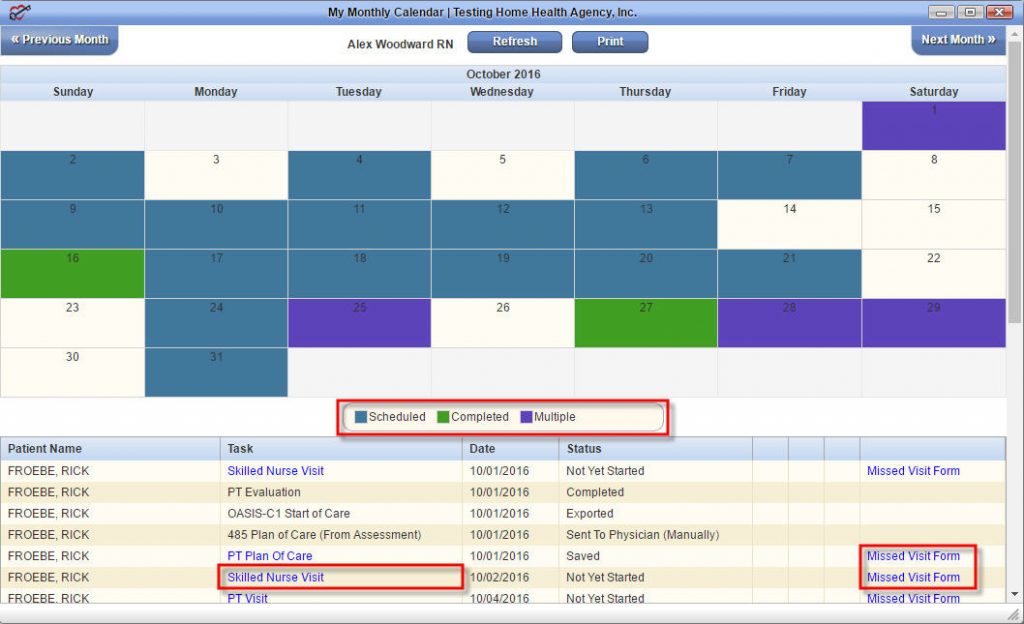This screenshot has height=624, width=1024.
Task: Open Missed Visit Form for 10/02 Skilled Nurse Visit
Action: click(913, 577)
